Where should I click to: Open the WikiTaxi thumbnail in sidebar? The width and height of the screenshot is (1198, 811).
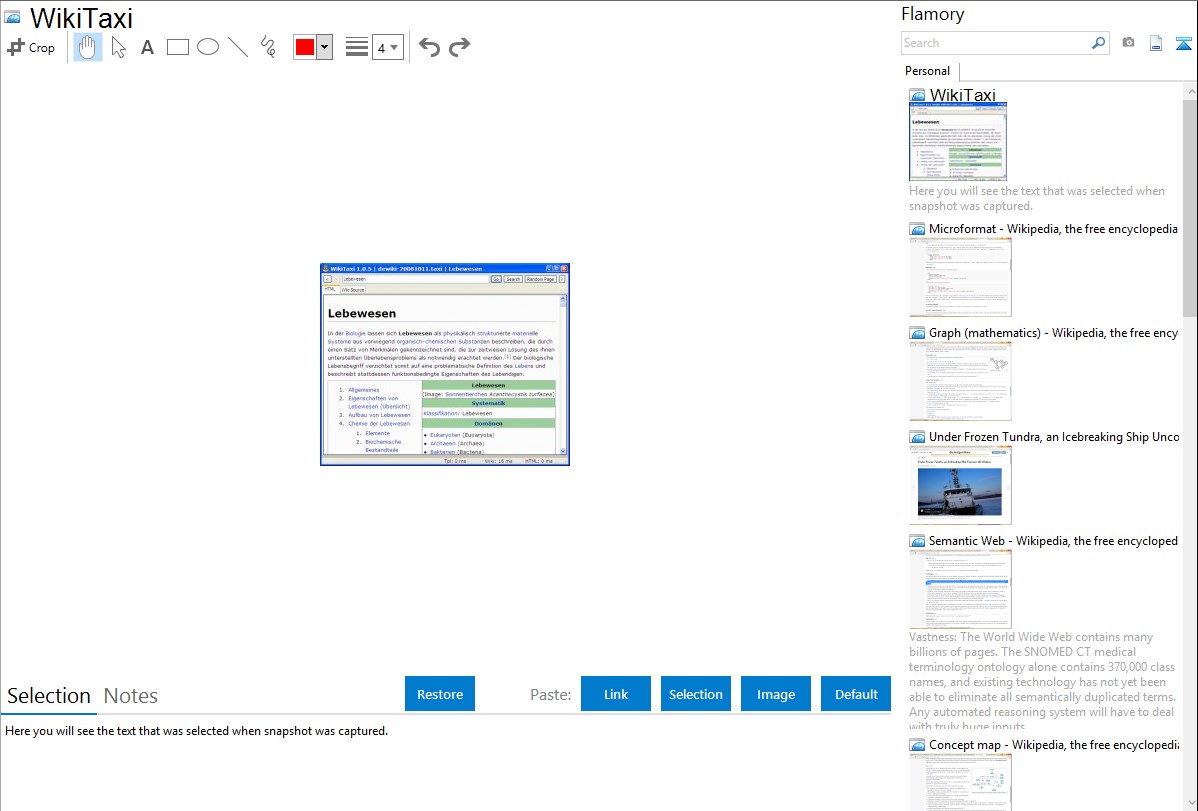coord(958,141)
